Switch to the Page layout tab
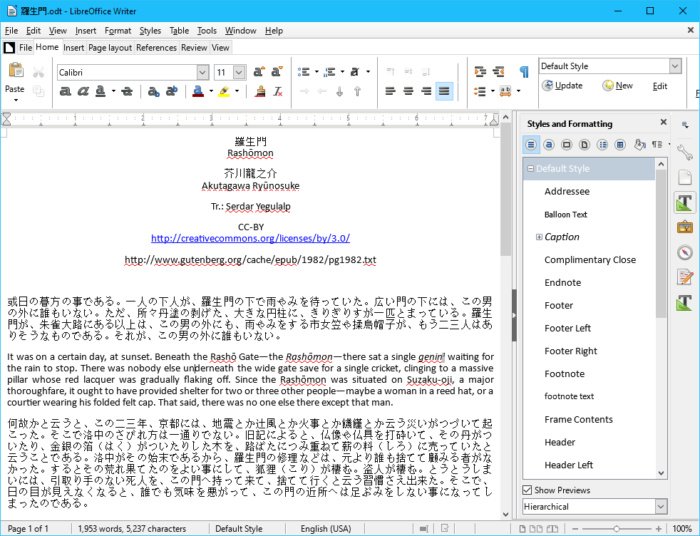The height and width of the screenshot is (536, 700). click(110, 48)
